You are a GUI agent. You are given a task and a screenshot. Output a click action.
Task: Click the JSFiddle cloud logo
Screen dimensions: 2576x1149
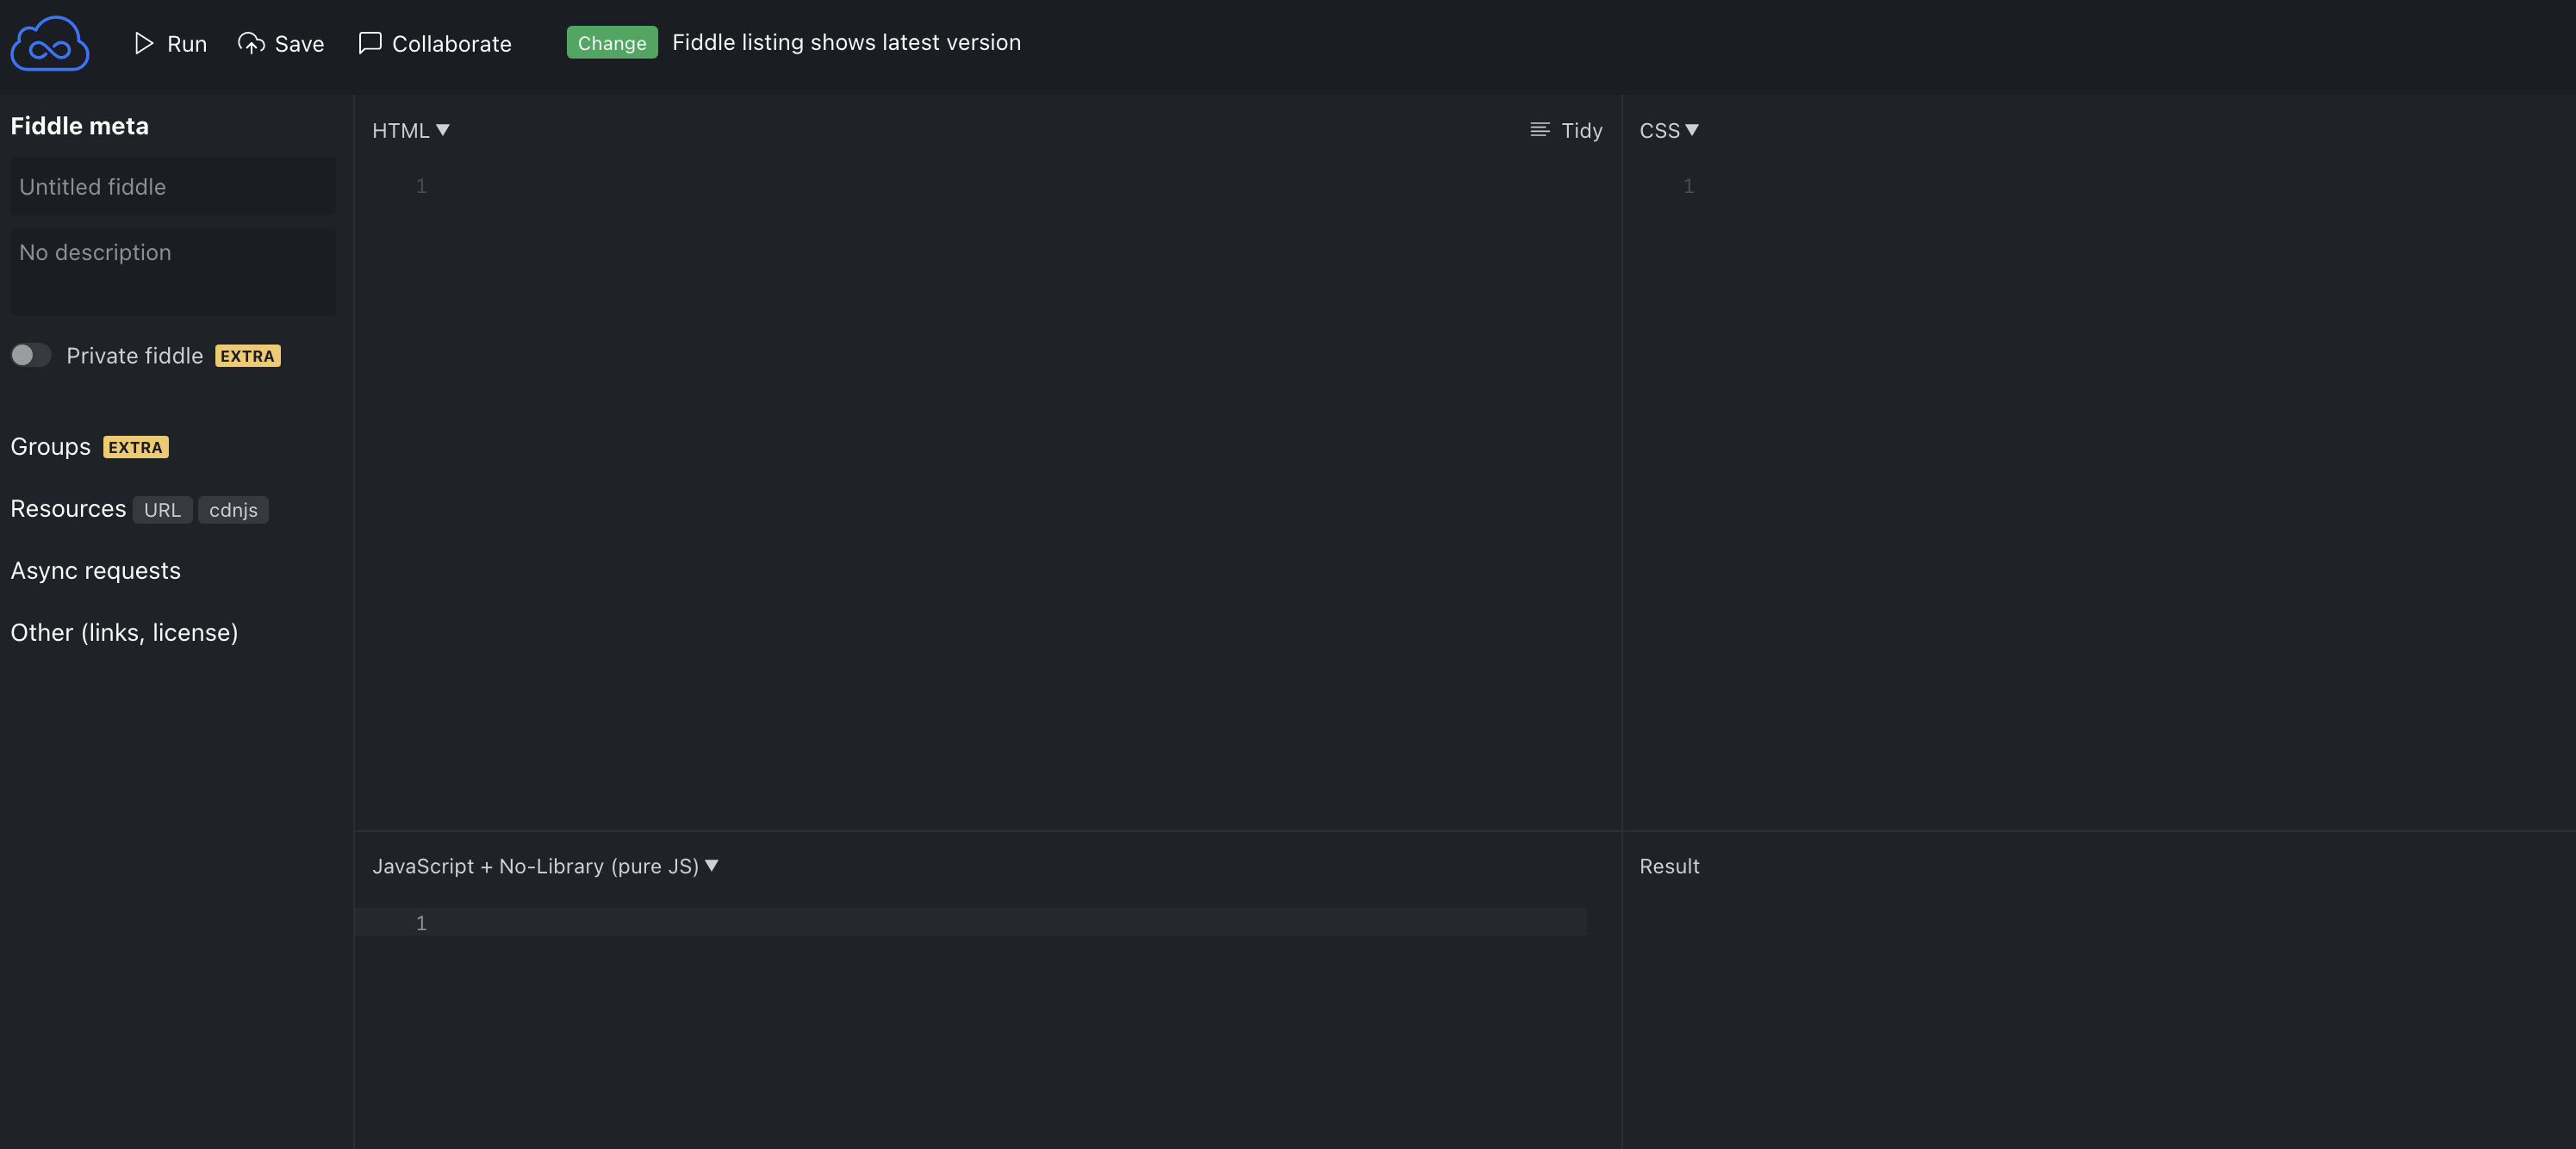click(x=50, y=44)
